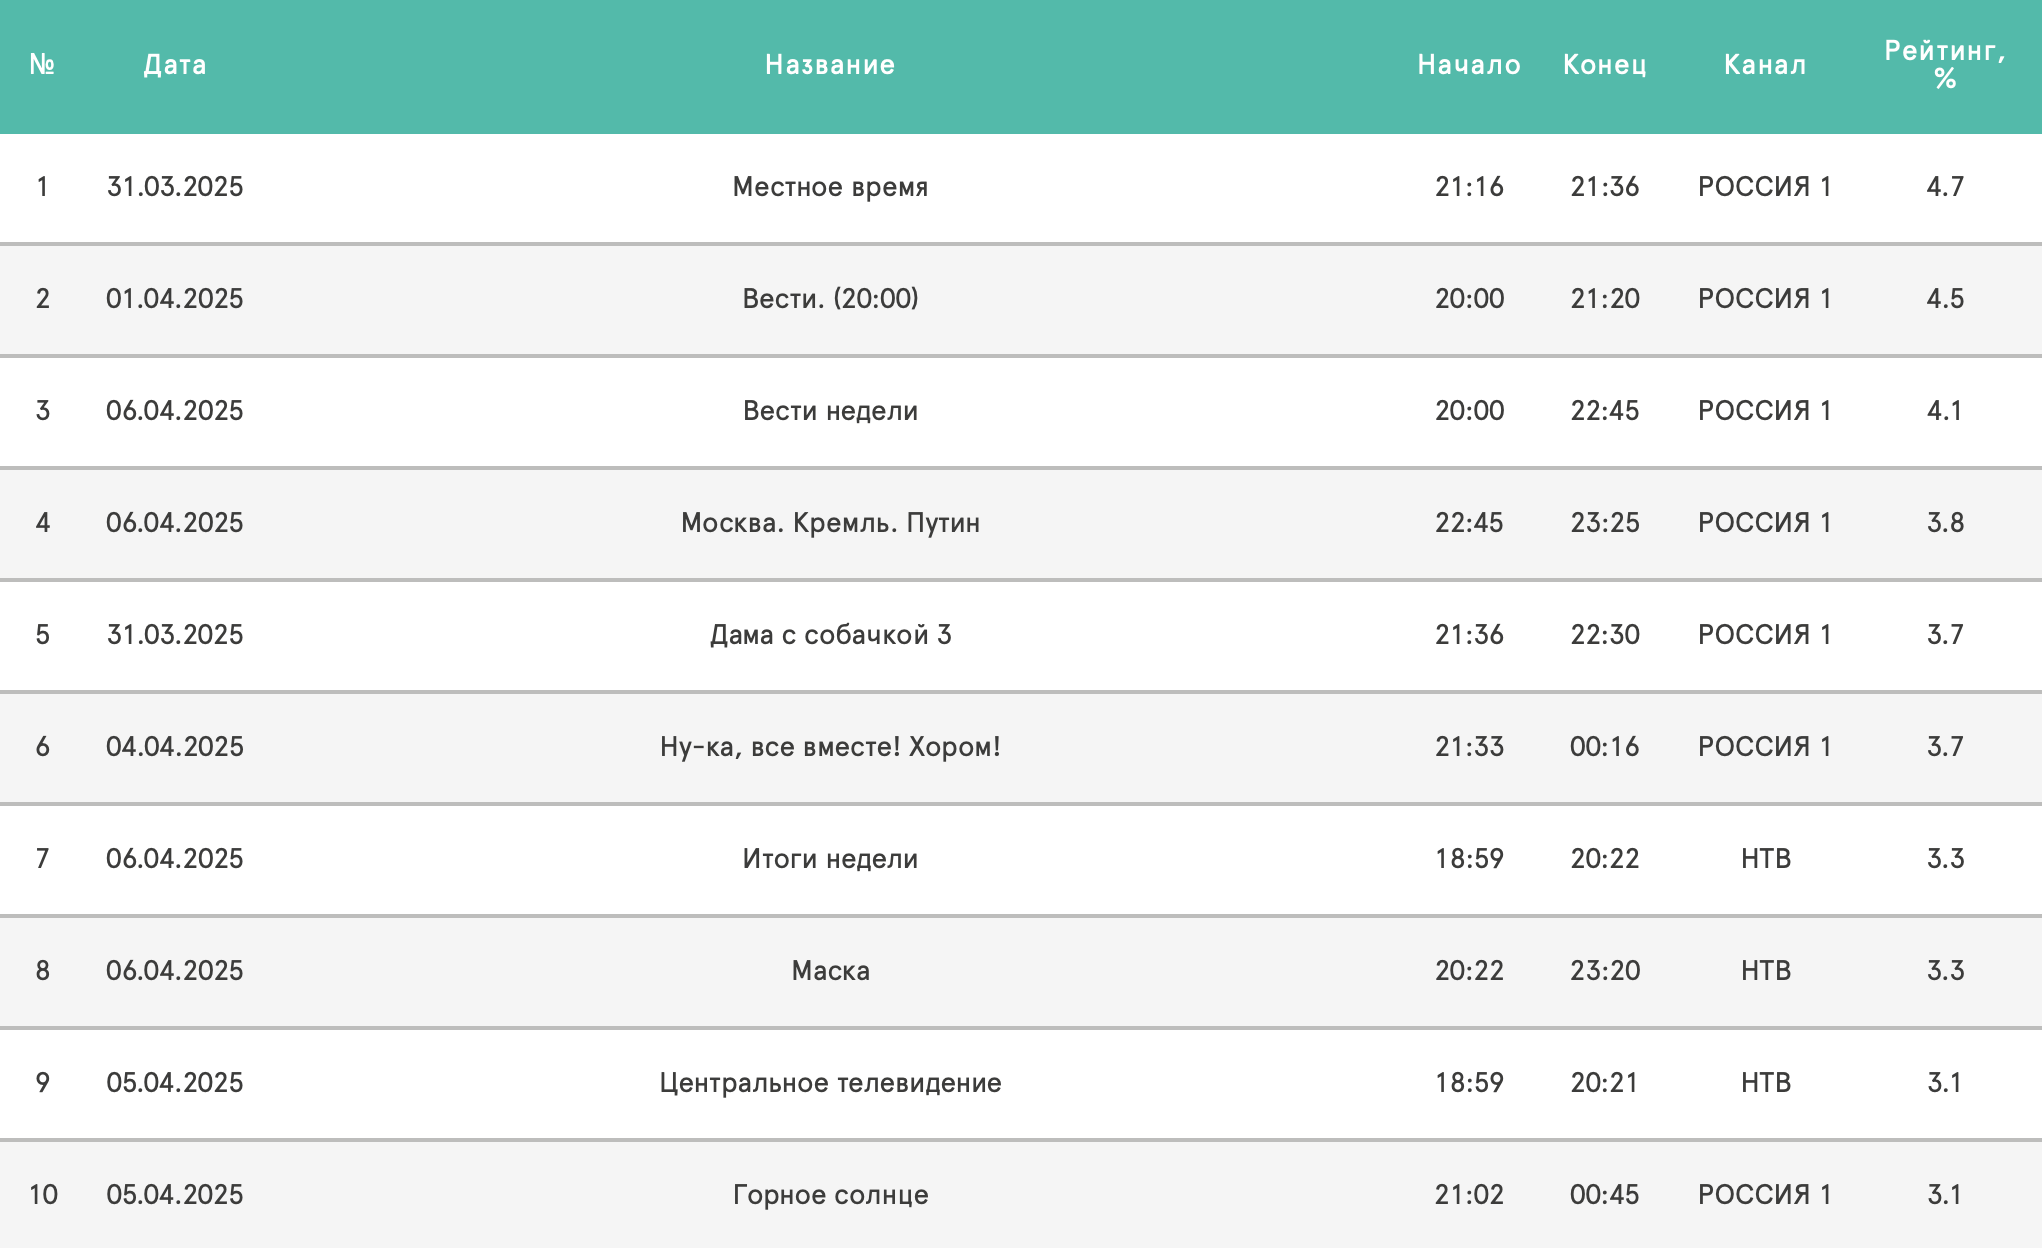Click the start time 21:33
Viewport: 2042px width, 1248px height.
click(1469, 747)
